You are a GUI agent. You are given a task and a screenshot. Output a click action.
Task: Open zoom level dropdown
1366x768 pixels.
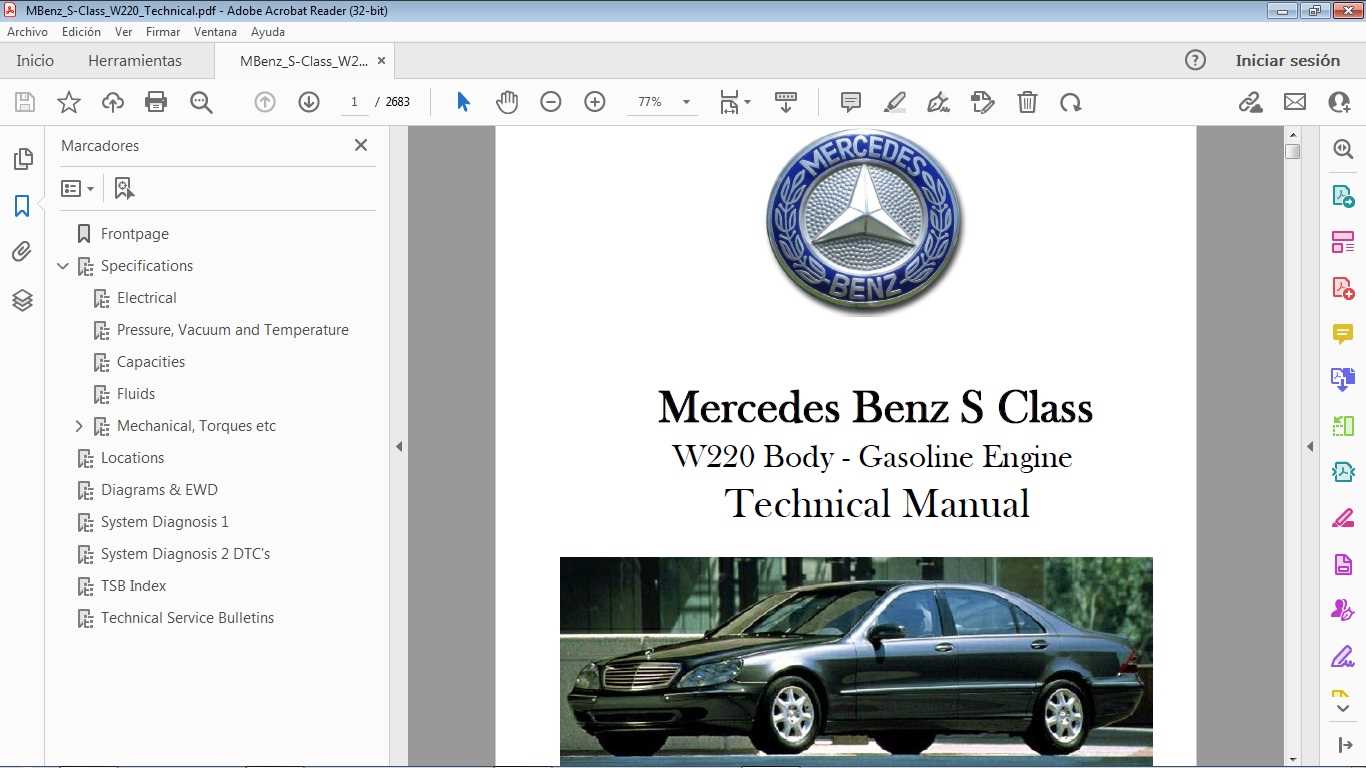[686, 102]
